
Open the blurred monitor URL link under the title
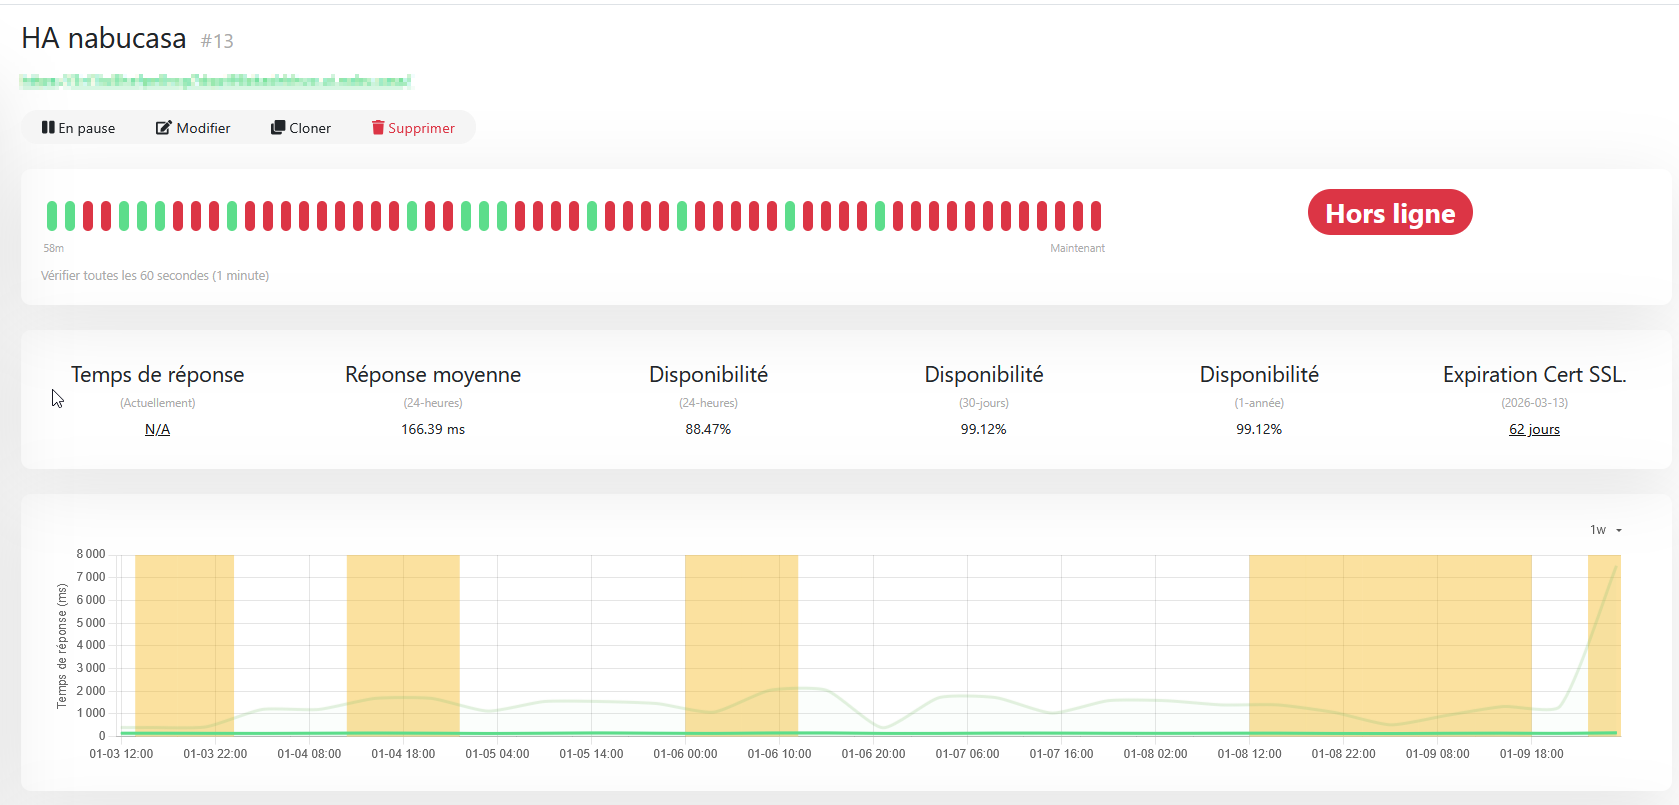pyautogui.click(x=215, y=81)
